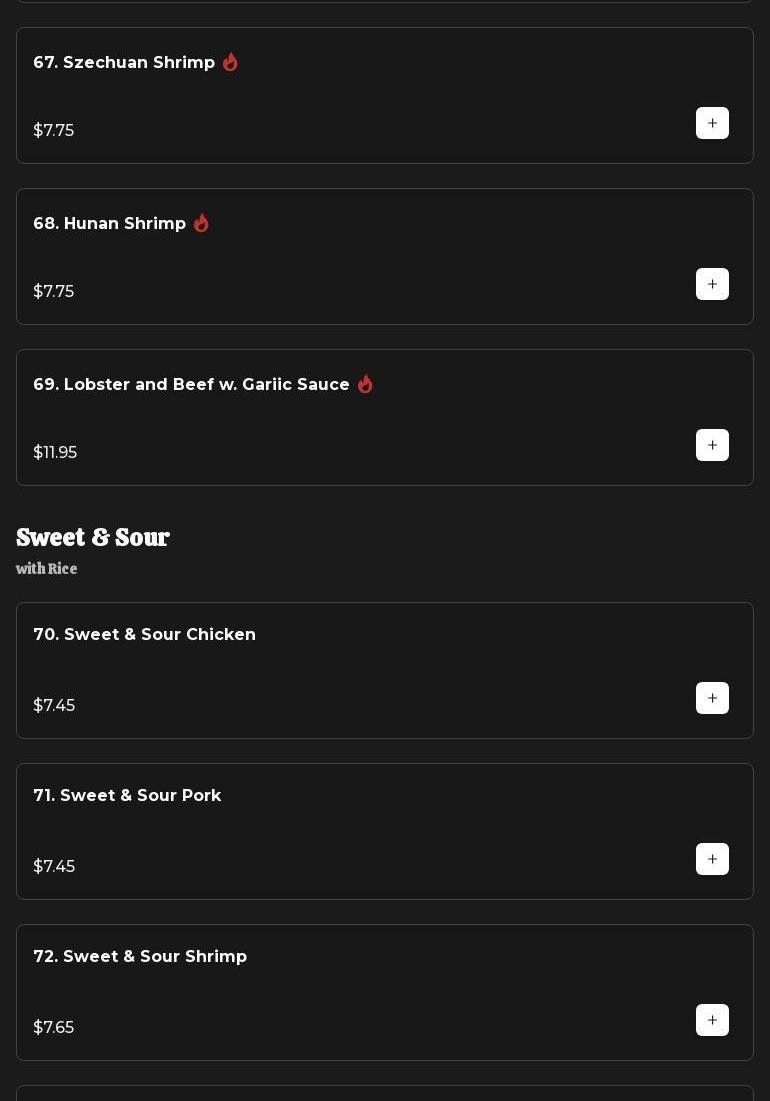Viewport: 770px width, 1101px height.
Task: Click the $7.65 price on Sweet & Sour Shrimp
Action: pyautogui.click(x=54, y=1027)
